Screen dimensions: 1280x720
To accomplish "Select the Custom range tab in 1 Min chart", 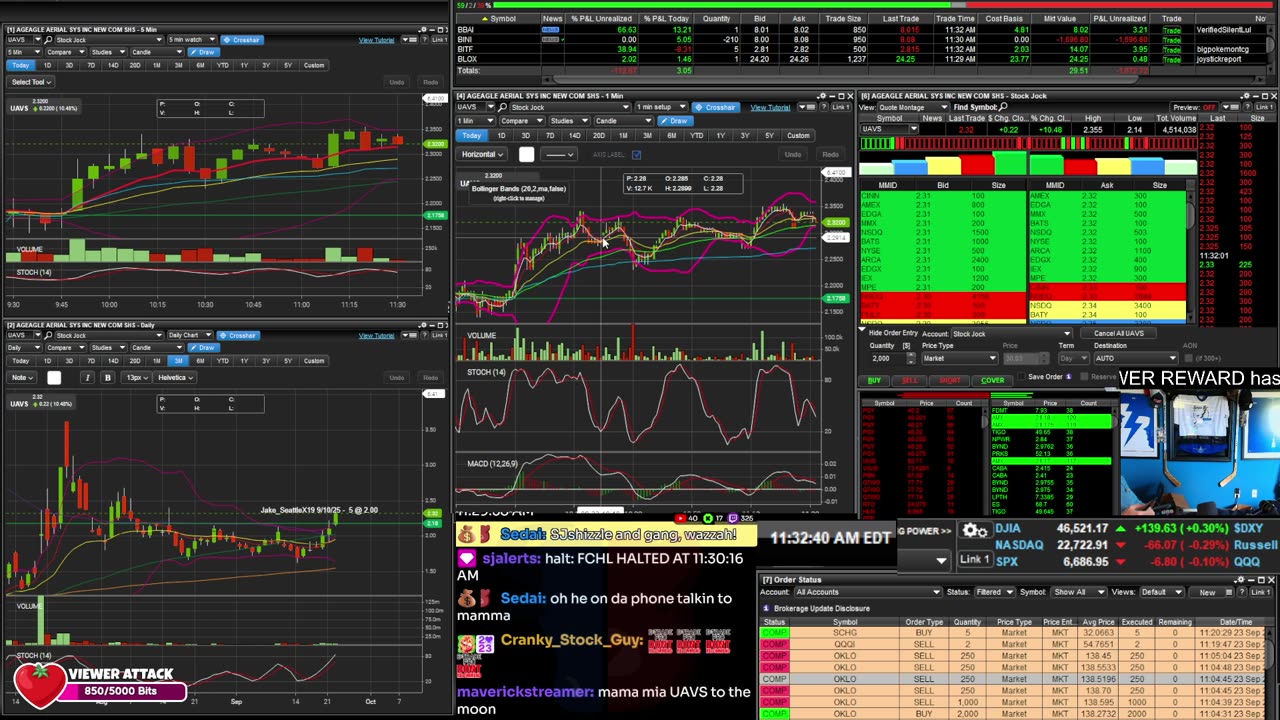I will [x=798, y=135].
